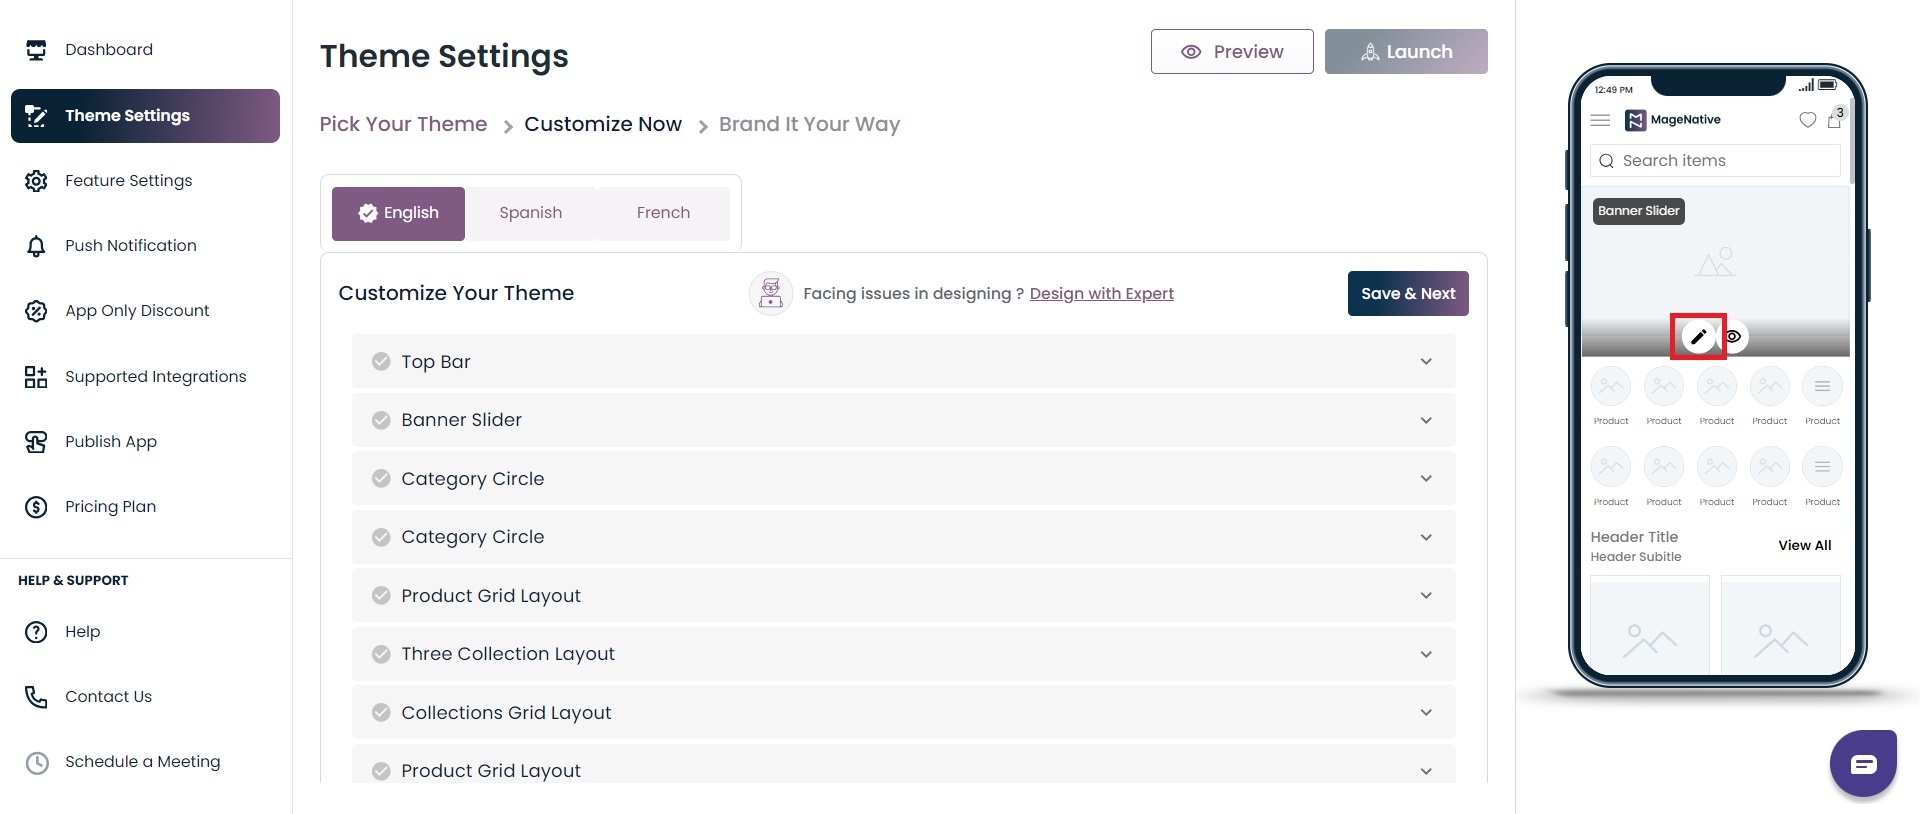Tap the wishlist heart icon in phone preview
The image size is (1920, 814).
1808,120
